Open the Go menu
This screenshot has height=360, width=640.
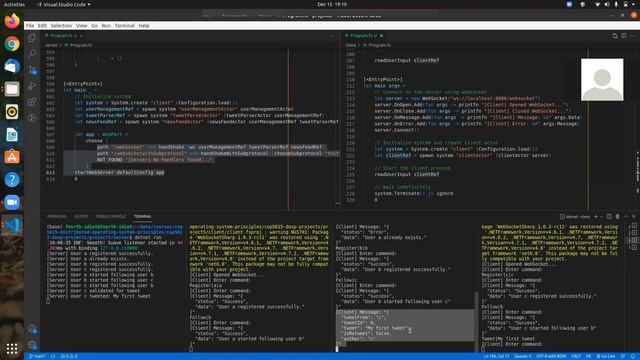click(x=94, y=26)
